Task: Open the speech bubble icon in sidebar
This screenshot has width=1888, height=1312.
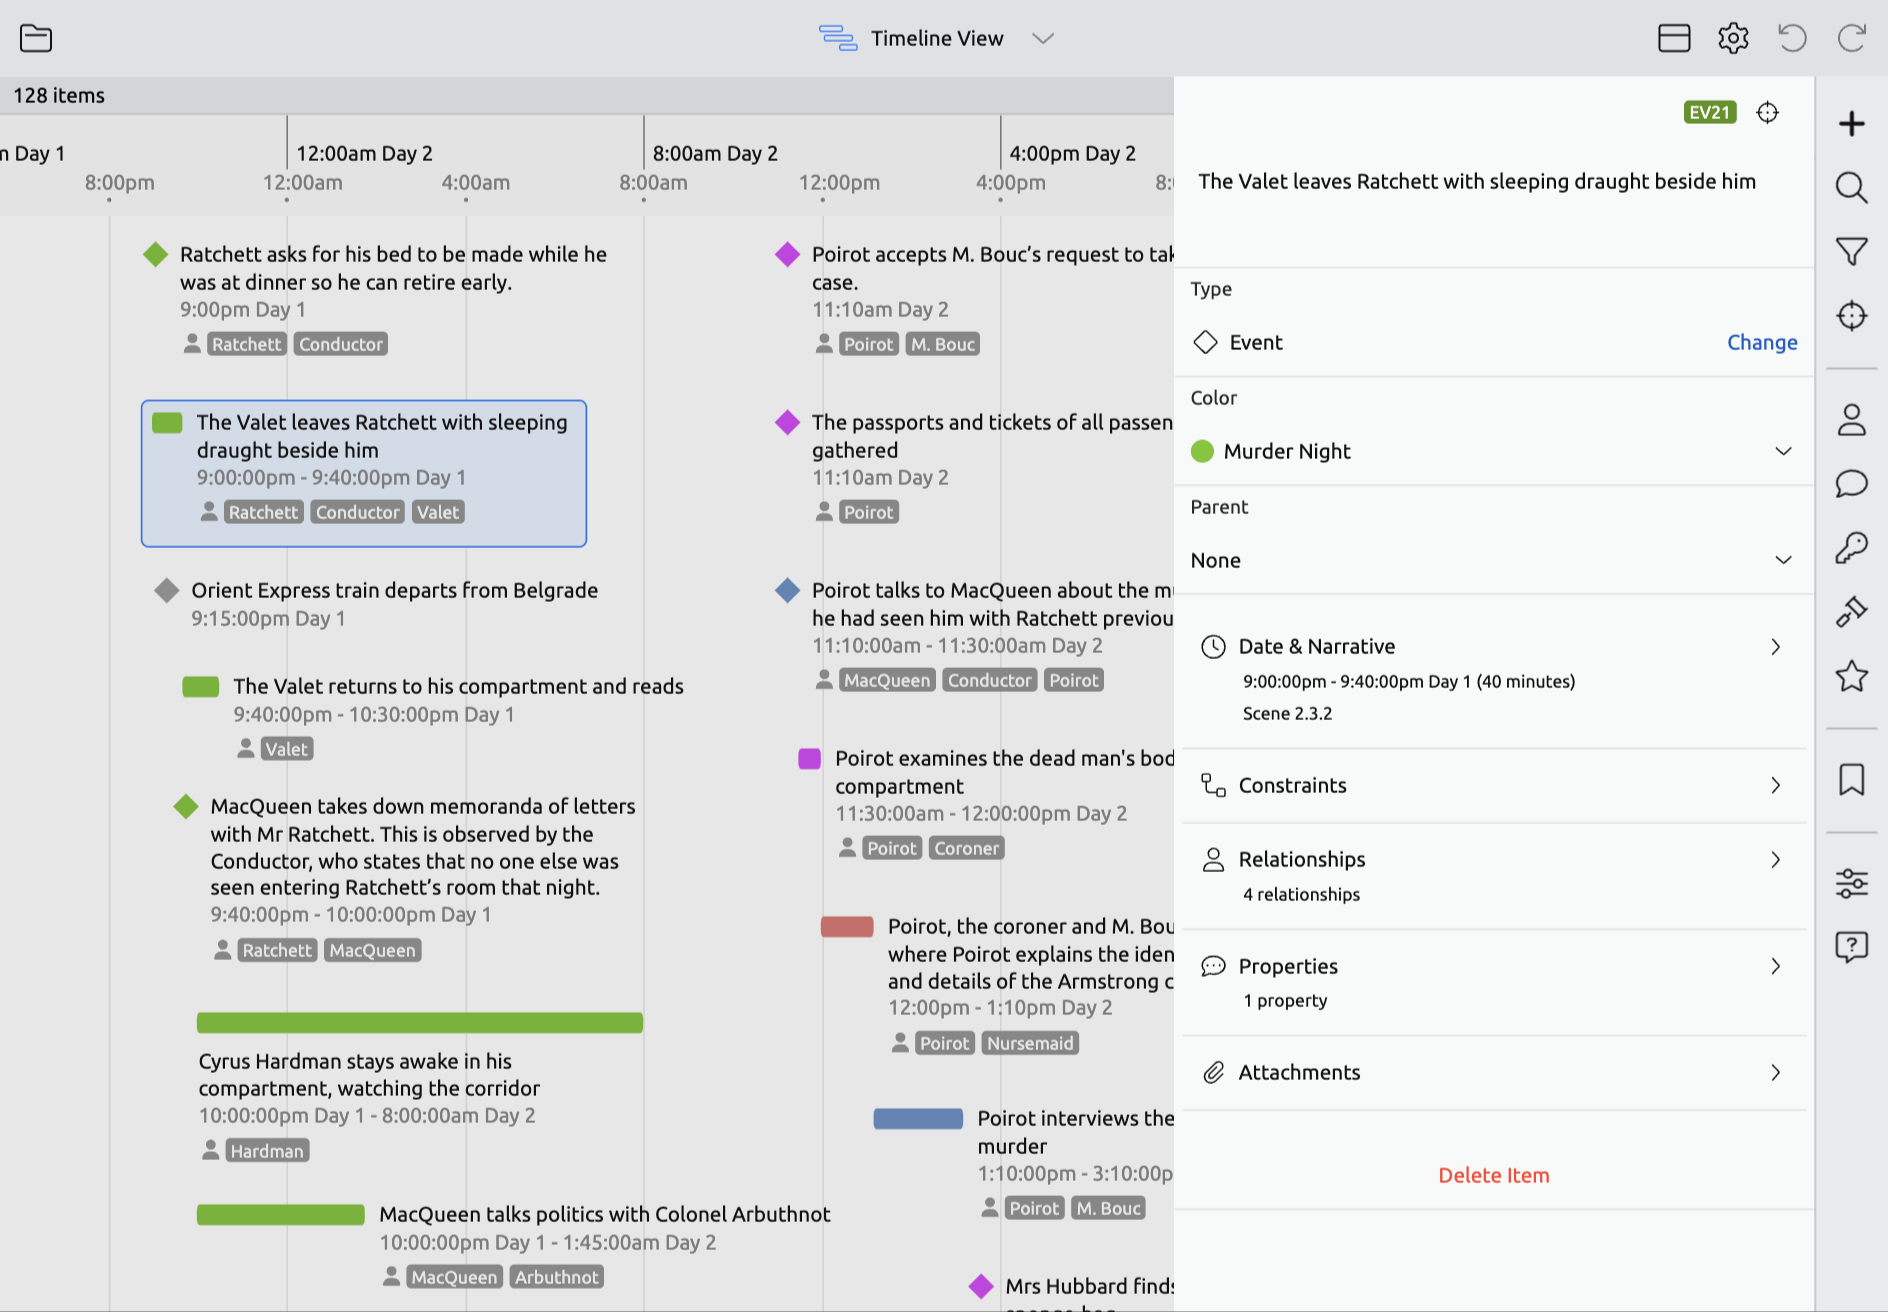Action: click(1852, 483)
